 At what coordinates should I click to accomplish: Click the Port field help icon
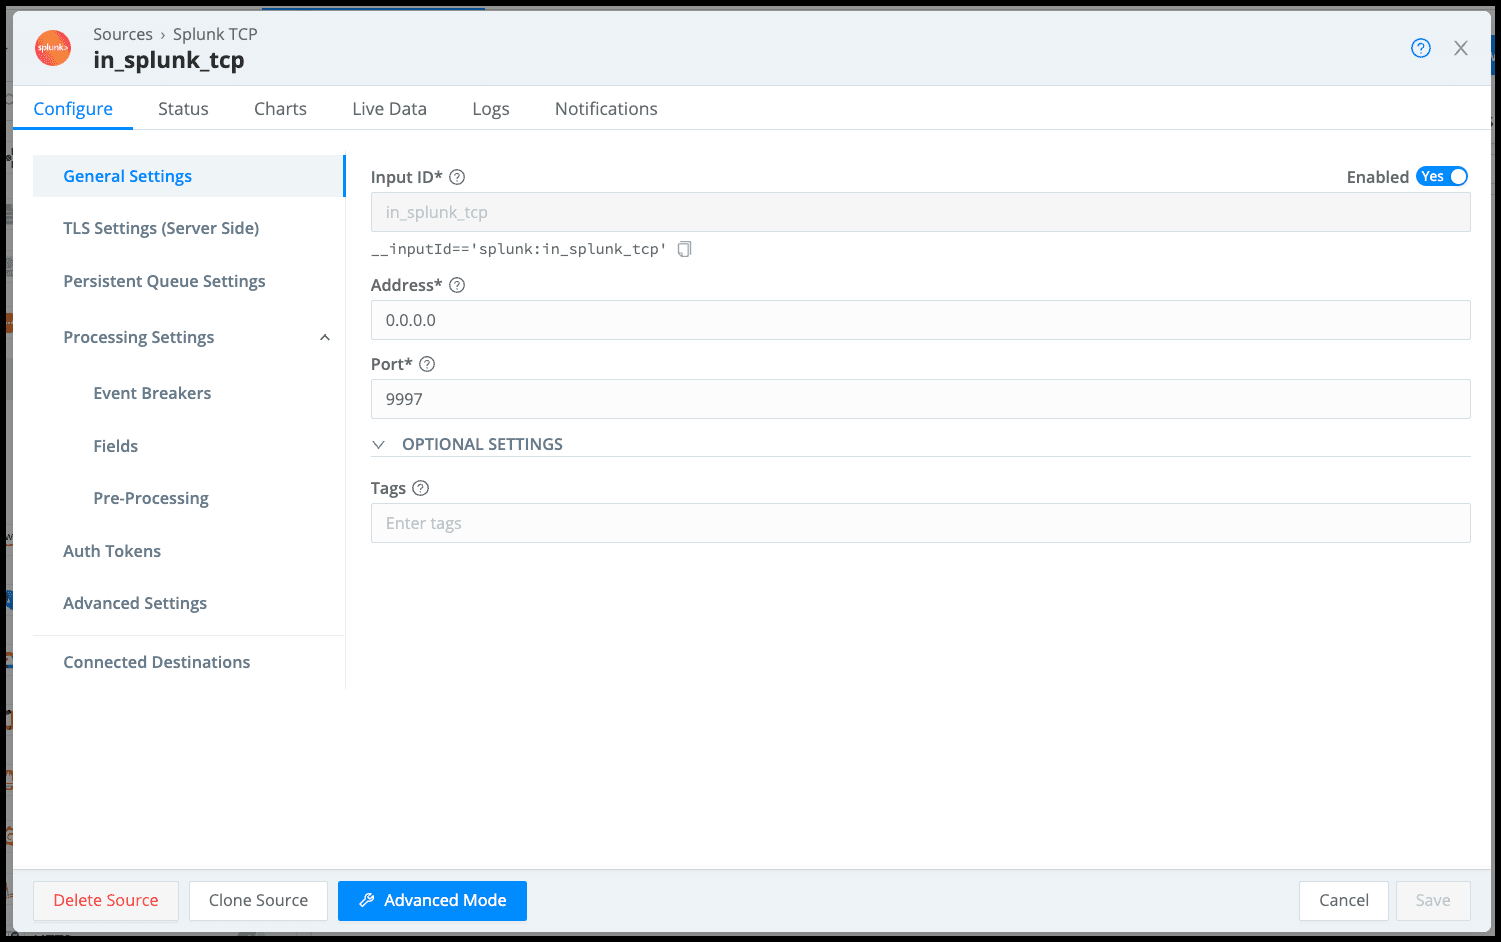(427, 364)
